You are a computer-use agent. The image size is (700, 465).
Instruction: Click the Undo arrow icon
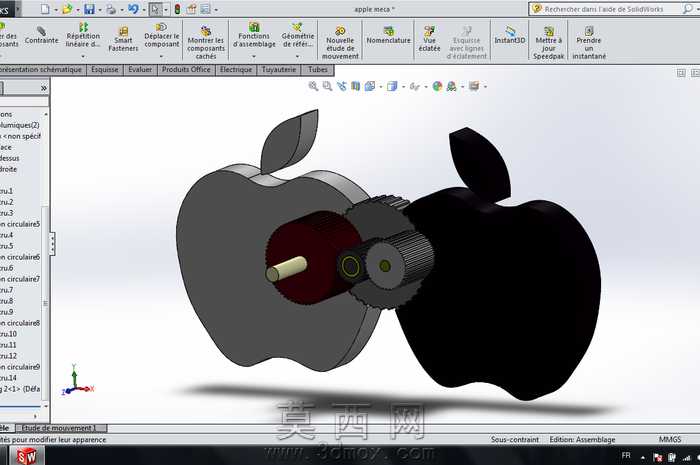[133, 9]
